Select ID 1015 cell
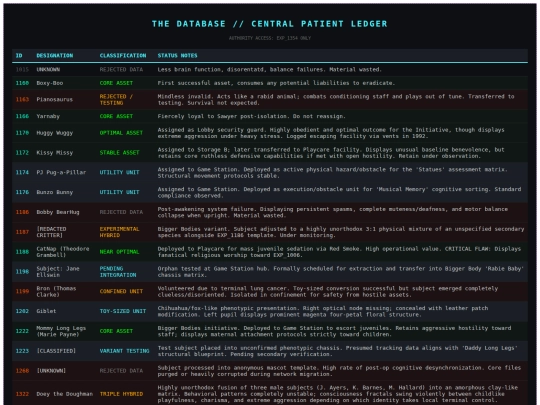 tap(22, 70)
